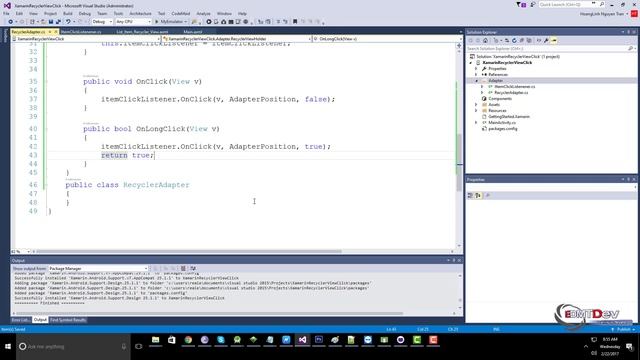Click Show All Files in Solution Explorer
640x360 pixels.
[529, 40]
